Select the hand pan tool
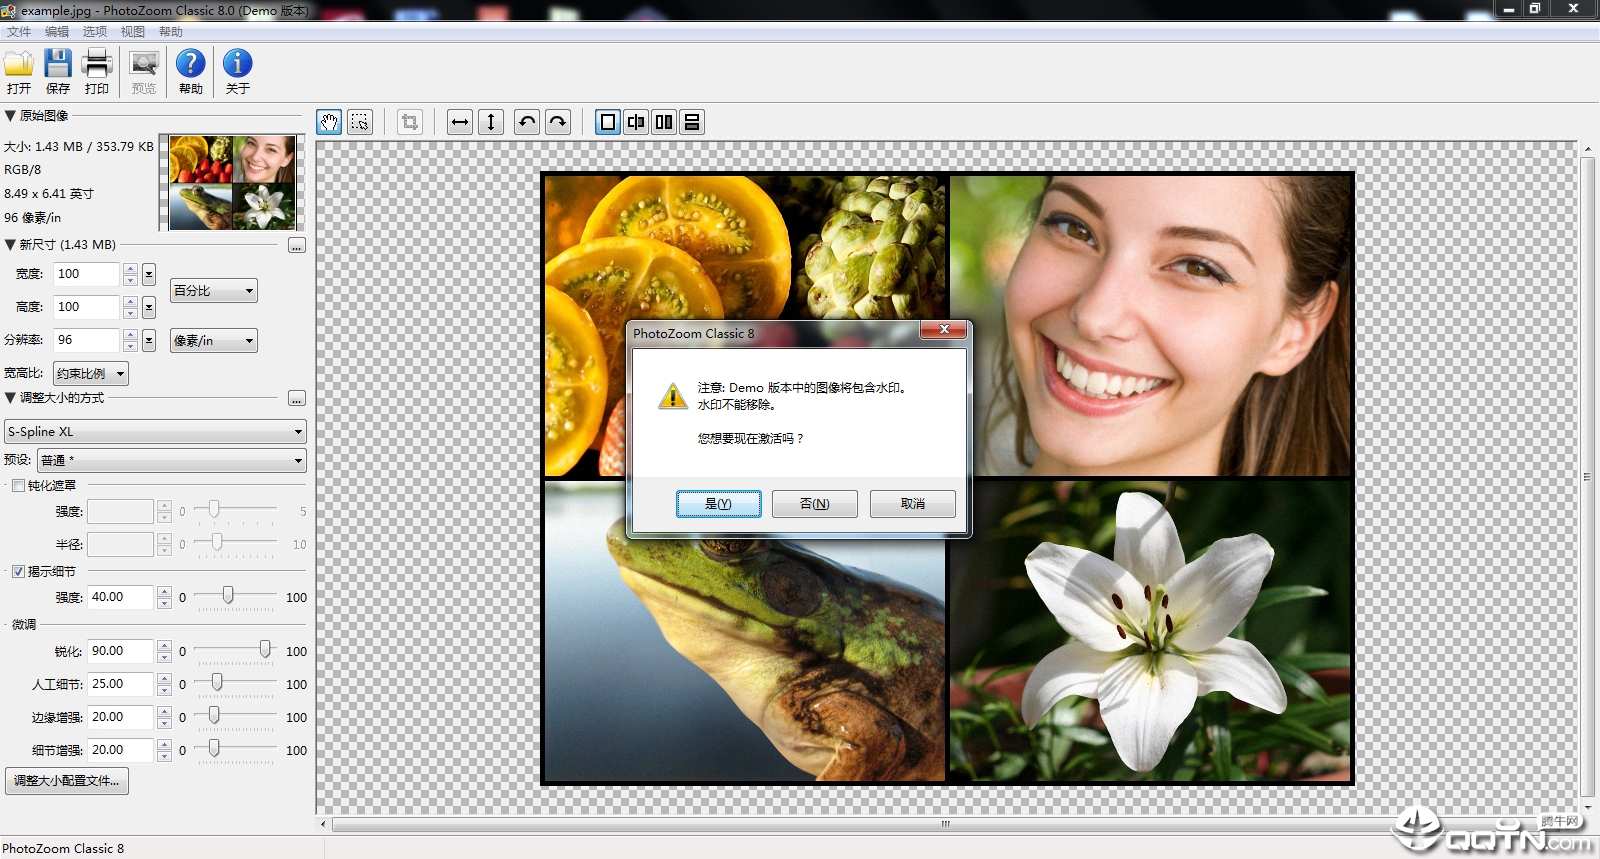The width and height of the screenshot is (1600, 859). click(329, 122)
